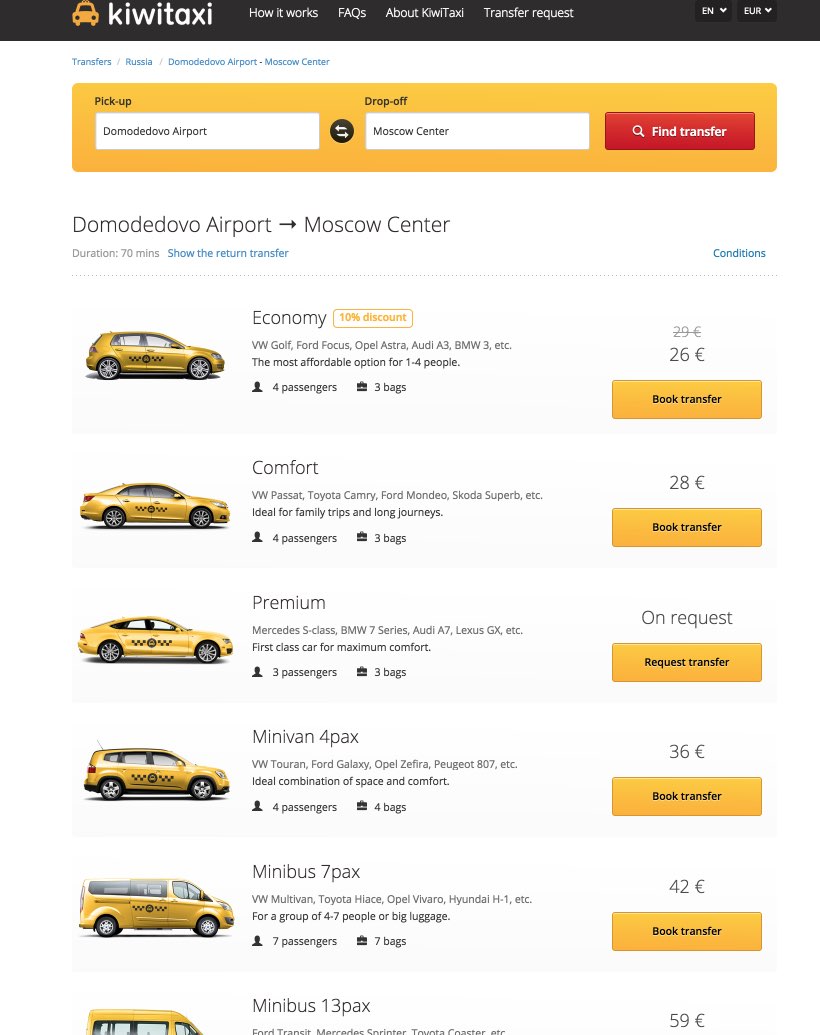Click the Comfort yellow taxi image
820x1035 pixels.
pyautogui.click(x=155, y=505)
